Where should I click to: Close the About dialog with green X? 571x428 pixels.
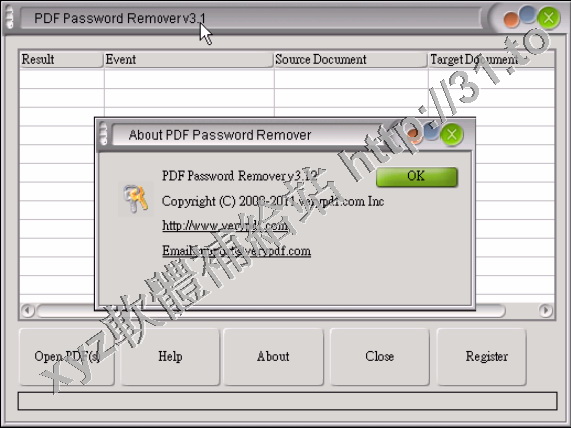tap(452, 135)
